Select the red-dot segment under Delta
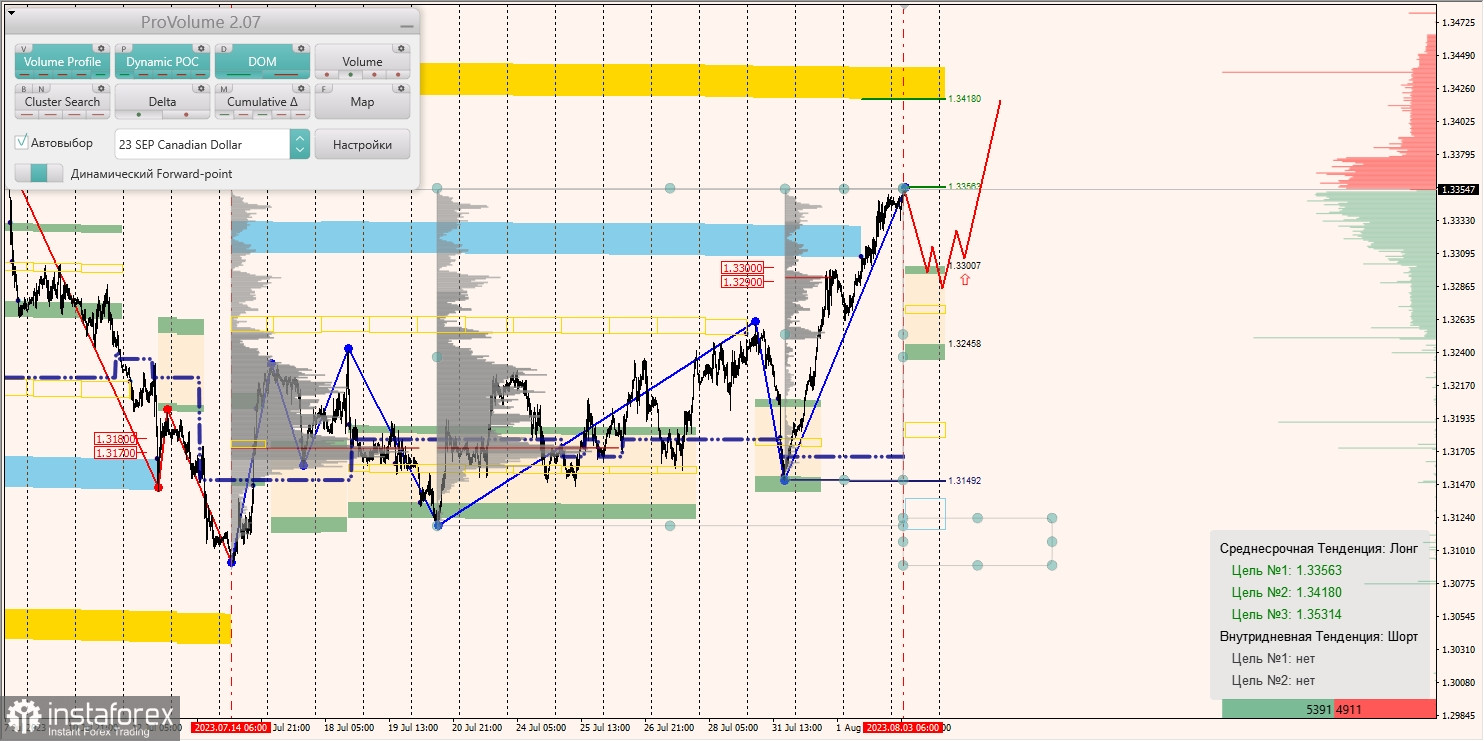 [x=185, y=115]
